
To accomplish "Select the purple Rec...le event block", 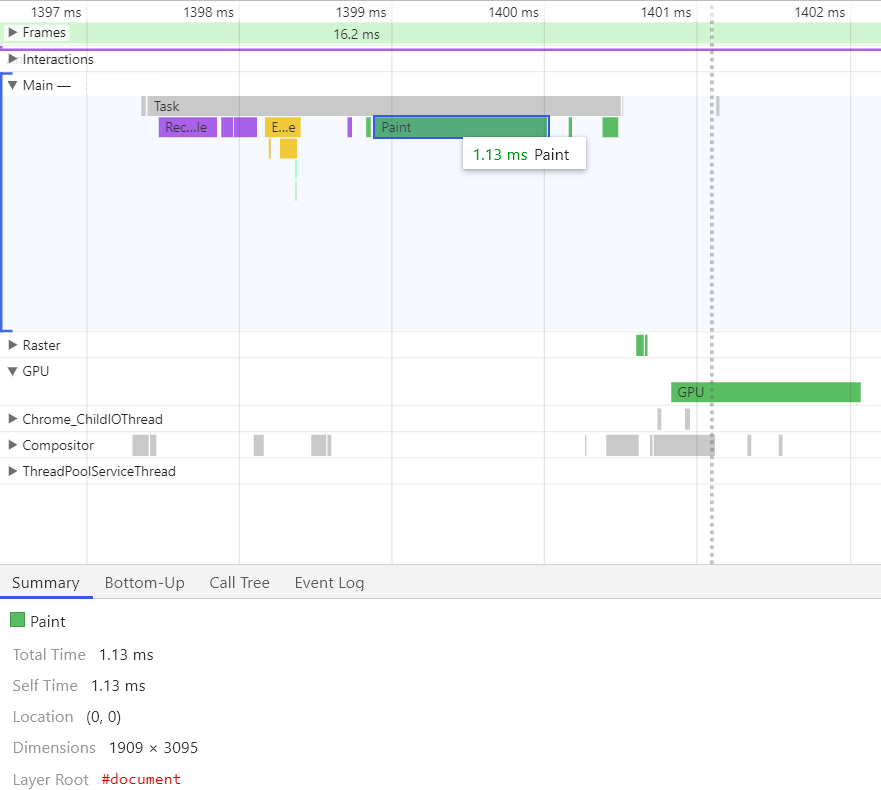I will [x=188, y=128].
